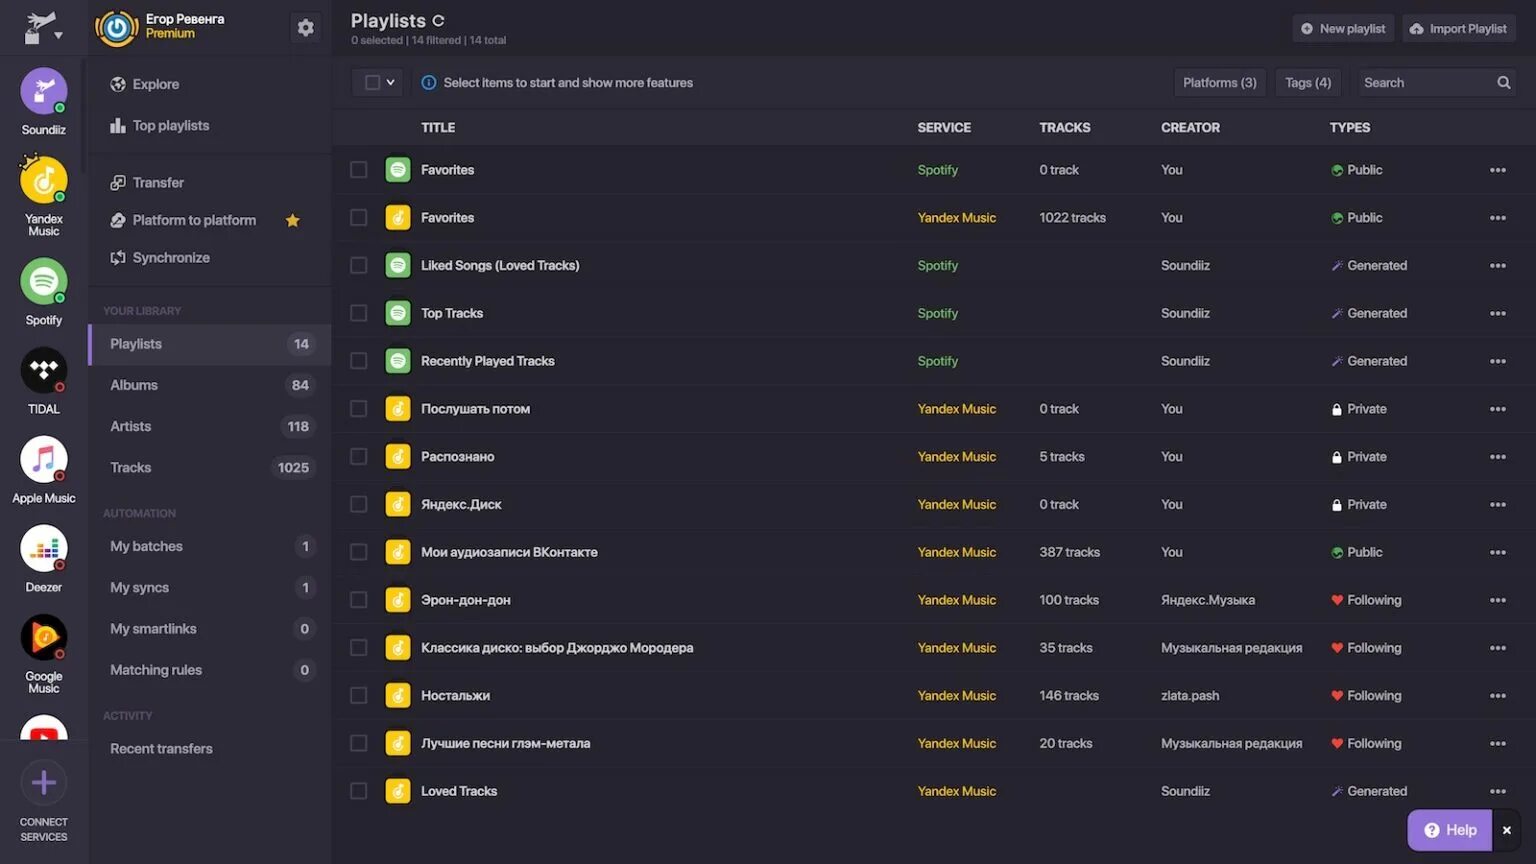Viewport: 1536px width, 864px height.
Task: Open the Platforms (3) filter dropdown
Action: click(1219, 83)
